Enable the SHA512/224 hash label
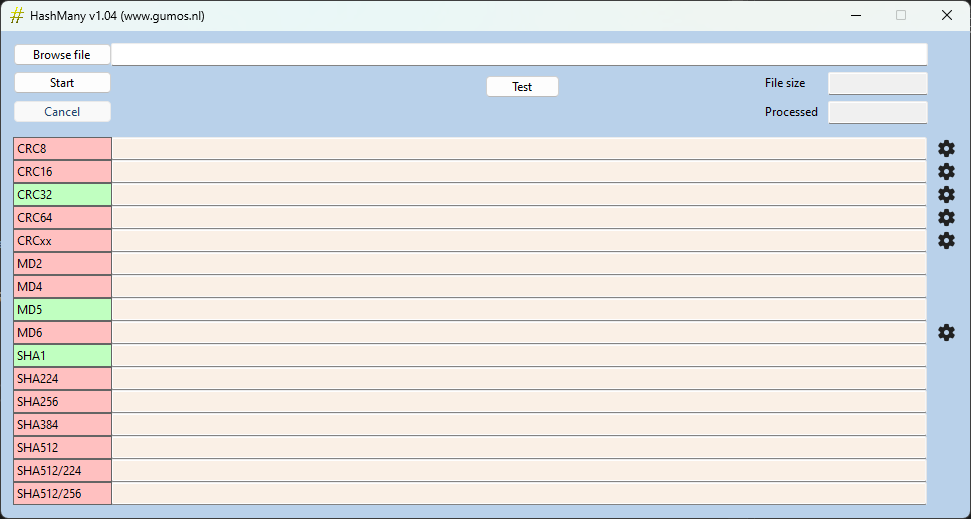971x519 pixels. pos(62,471)
